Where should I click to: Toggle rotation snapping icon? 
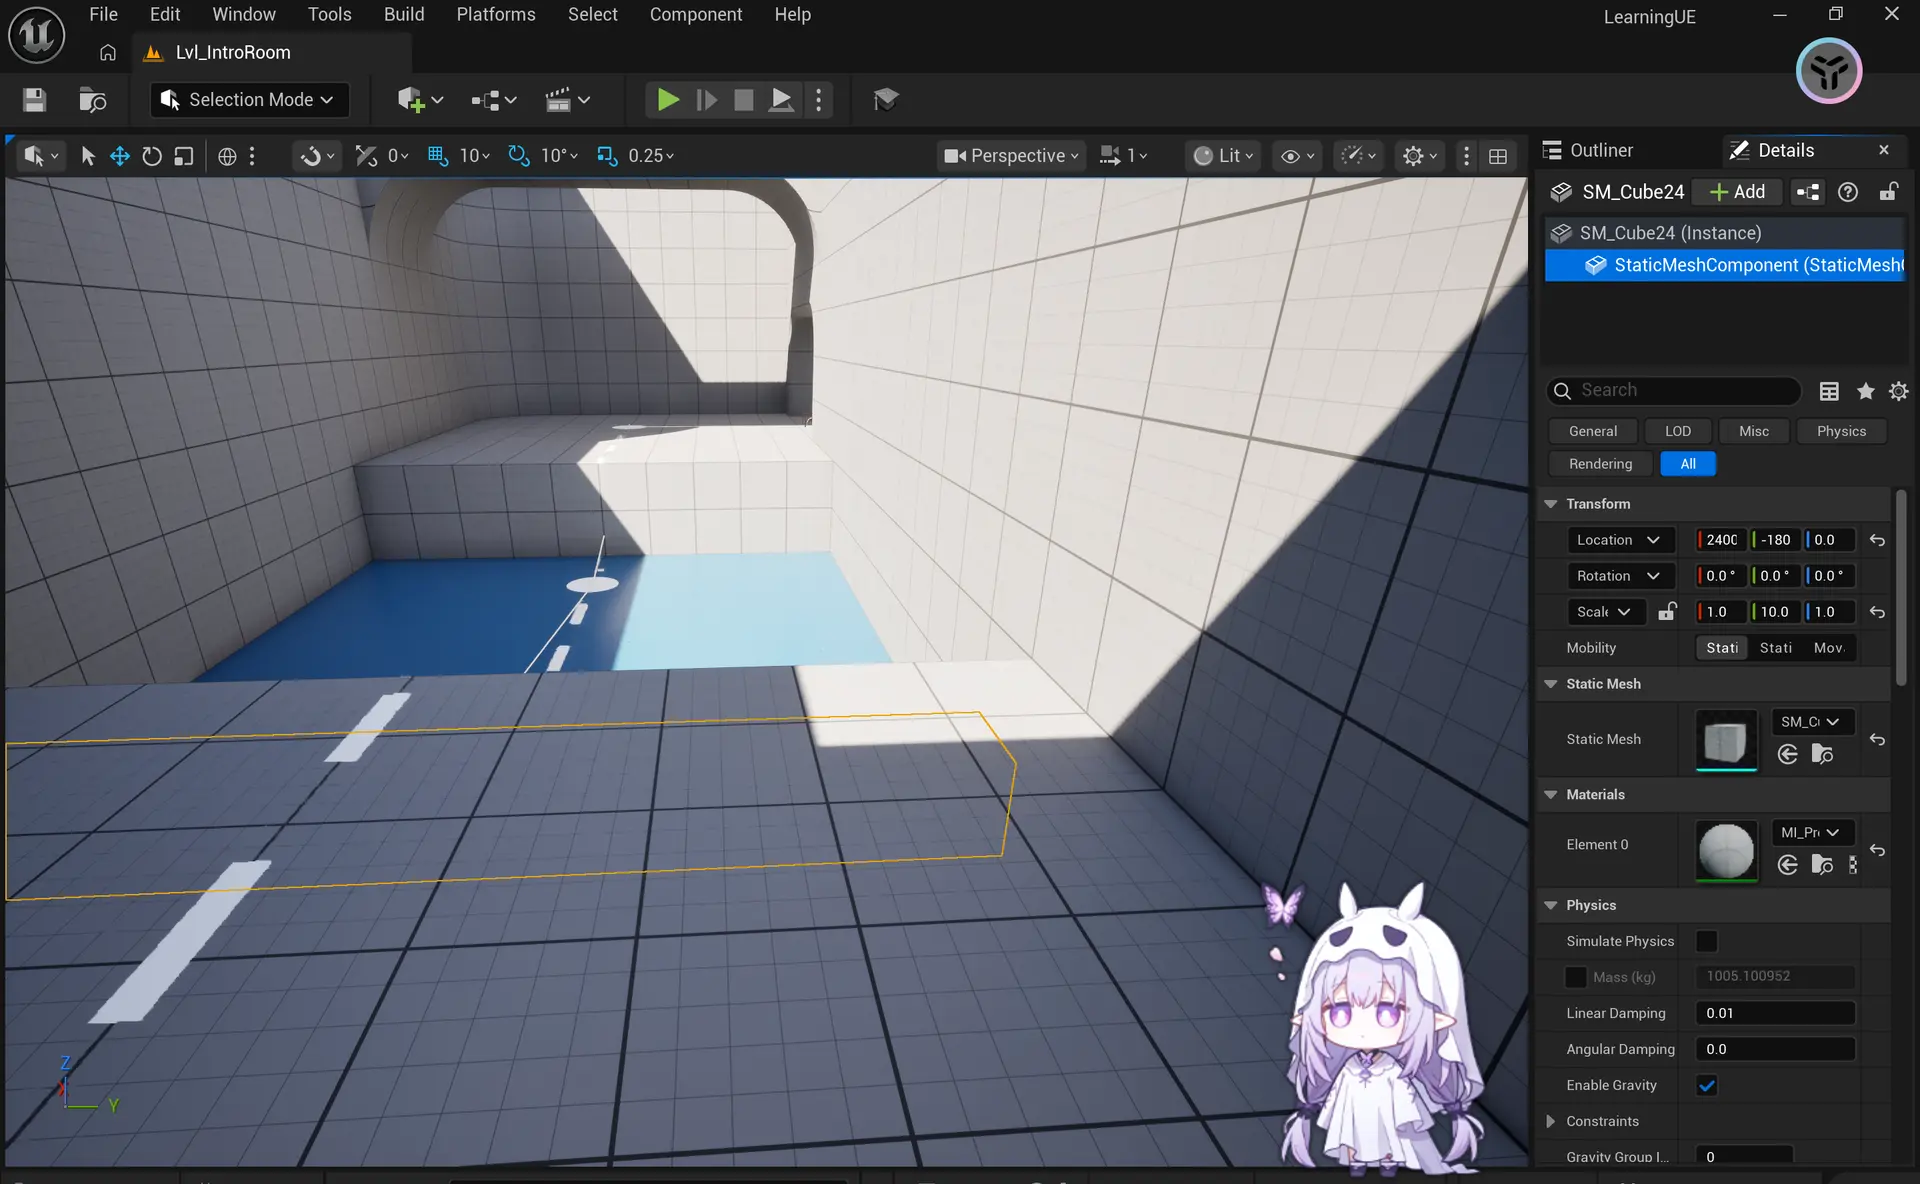tap(518, 156)
